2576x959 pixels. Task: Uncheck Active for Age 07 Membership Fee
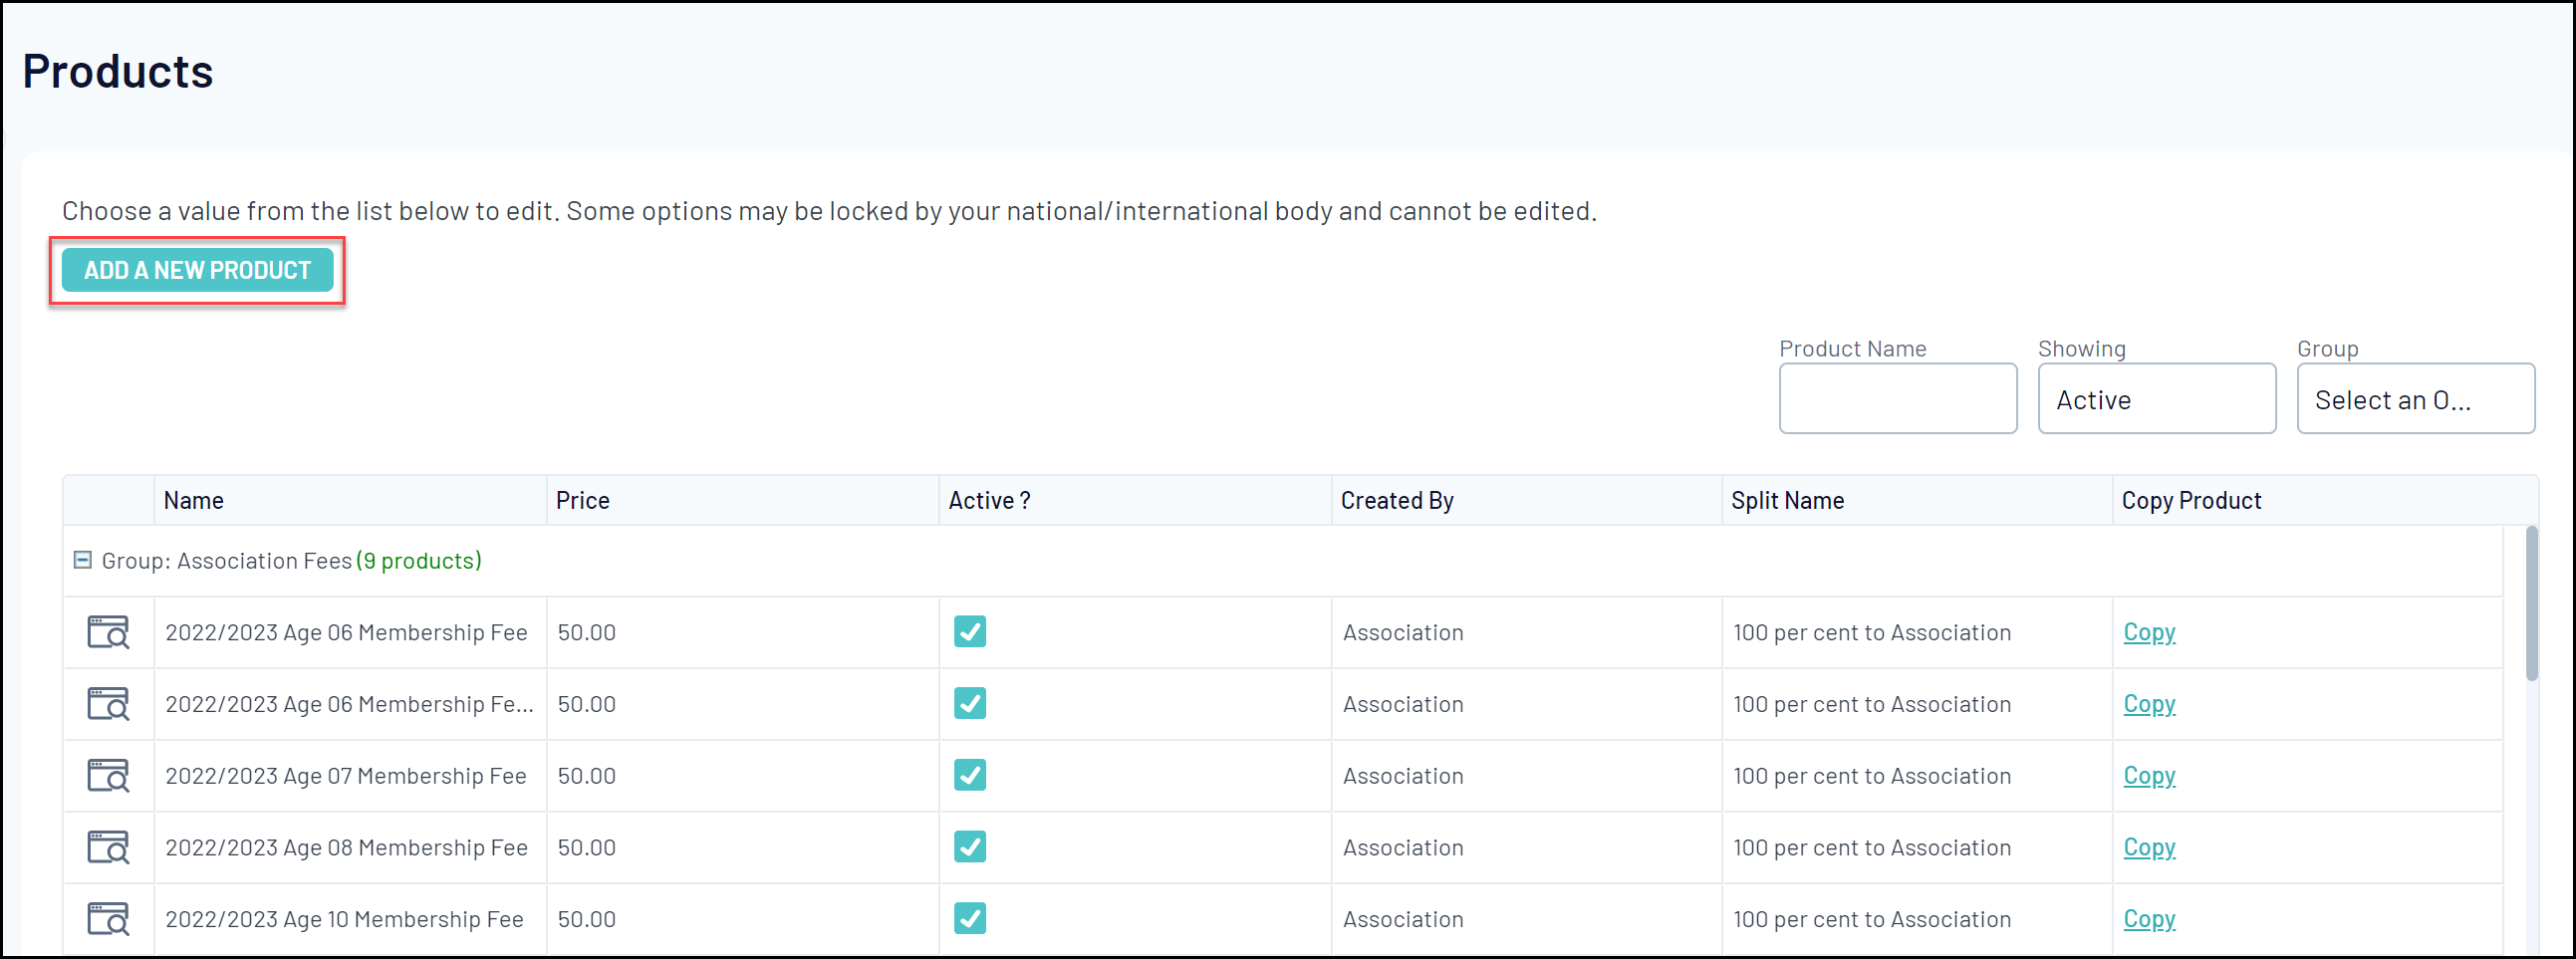(x=969, y=775)
